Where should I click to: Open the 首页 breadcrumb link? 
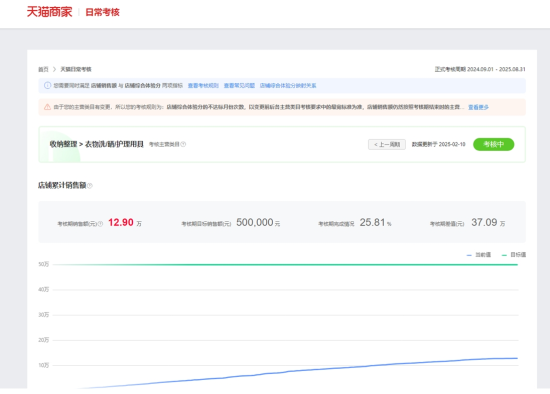(x=43, y=69)
